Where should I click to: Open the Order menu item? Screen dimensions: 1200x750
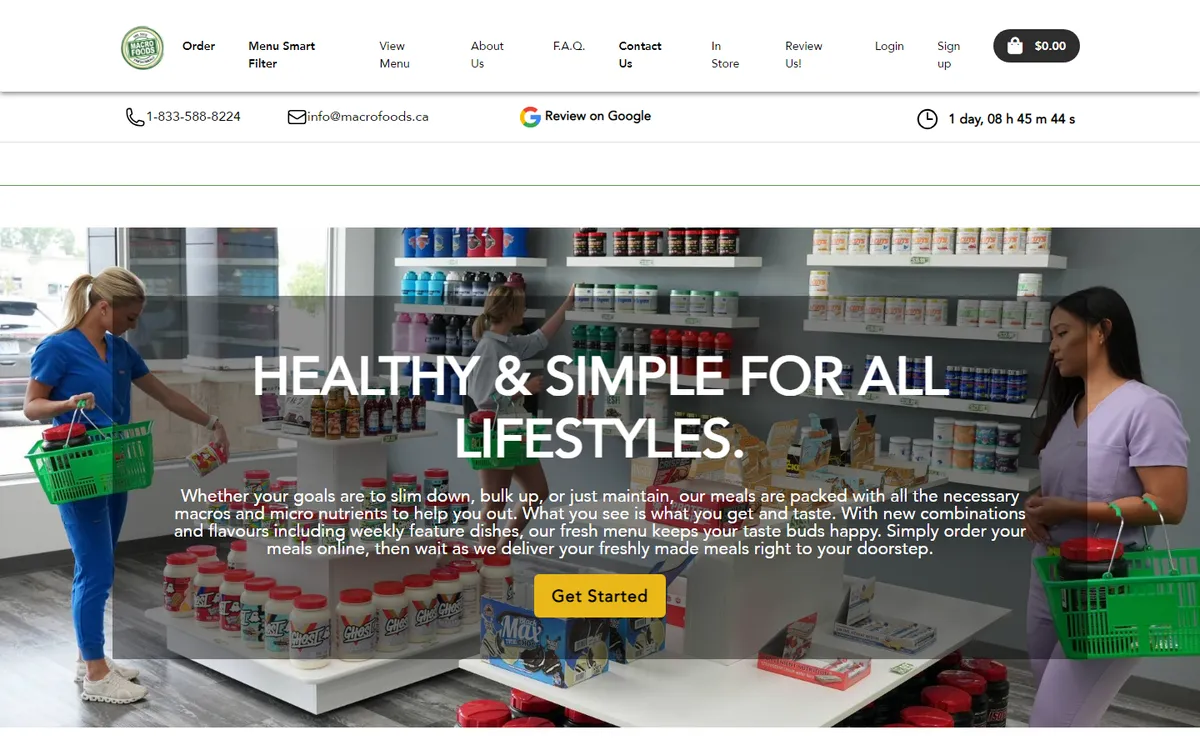coord(199,46)
